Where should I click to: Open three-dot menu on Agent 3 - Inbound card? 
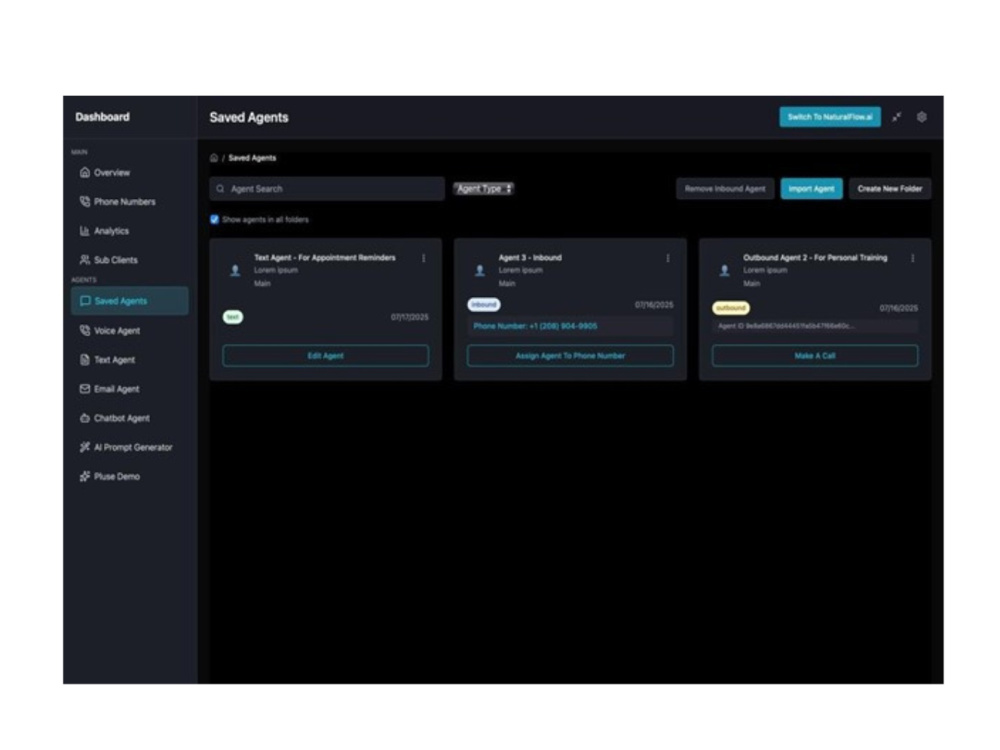coord(668,258)
